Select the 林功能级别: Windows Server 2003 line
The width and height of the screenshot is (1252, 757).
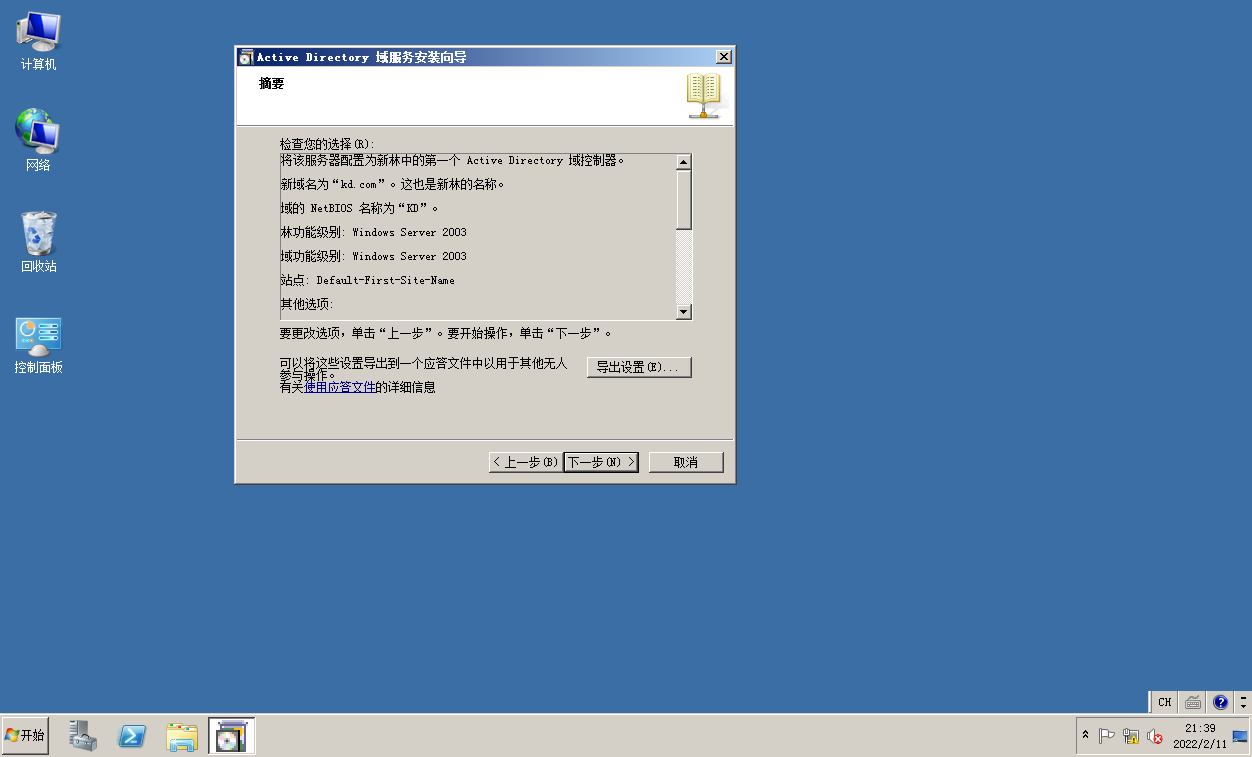374,233
